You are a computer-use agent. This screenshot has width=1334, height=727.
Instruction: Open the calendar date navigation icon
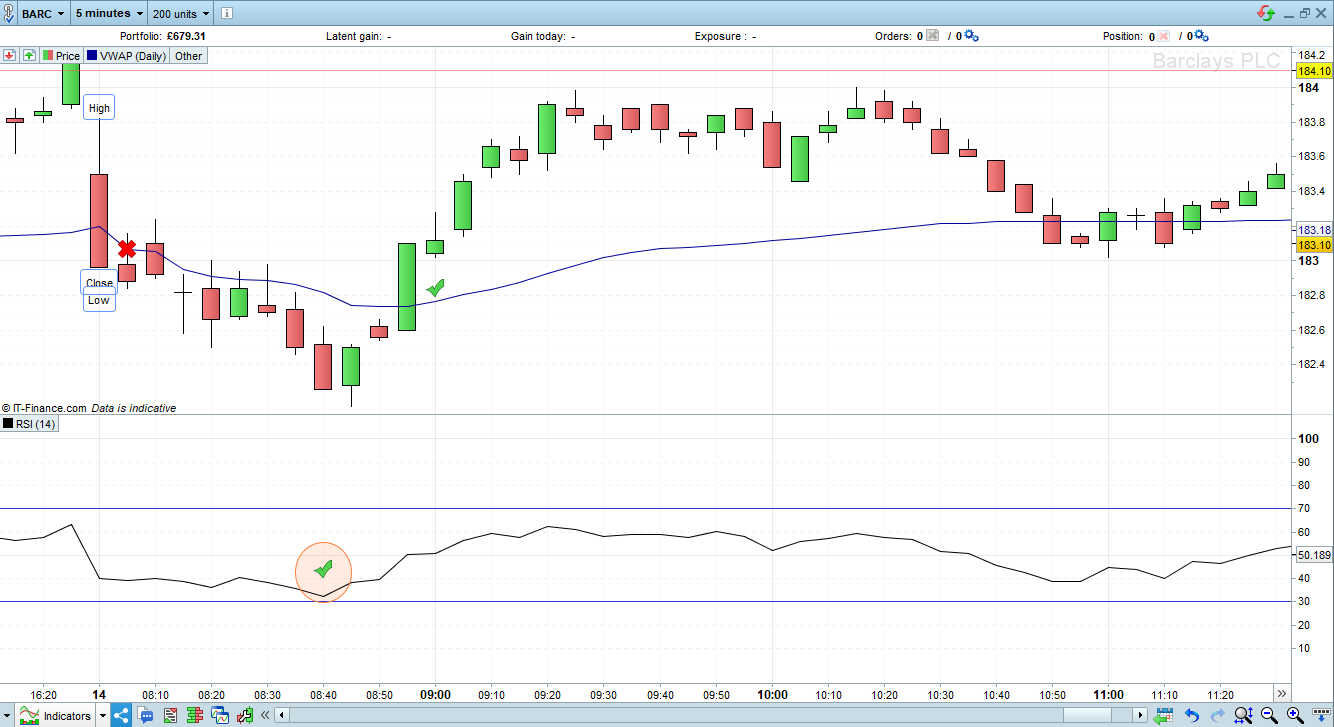pyautogui.click(x=1165, y=715)
